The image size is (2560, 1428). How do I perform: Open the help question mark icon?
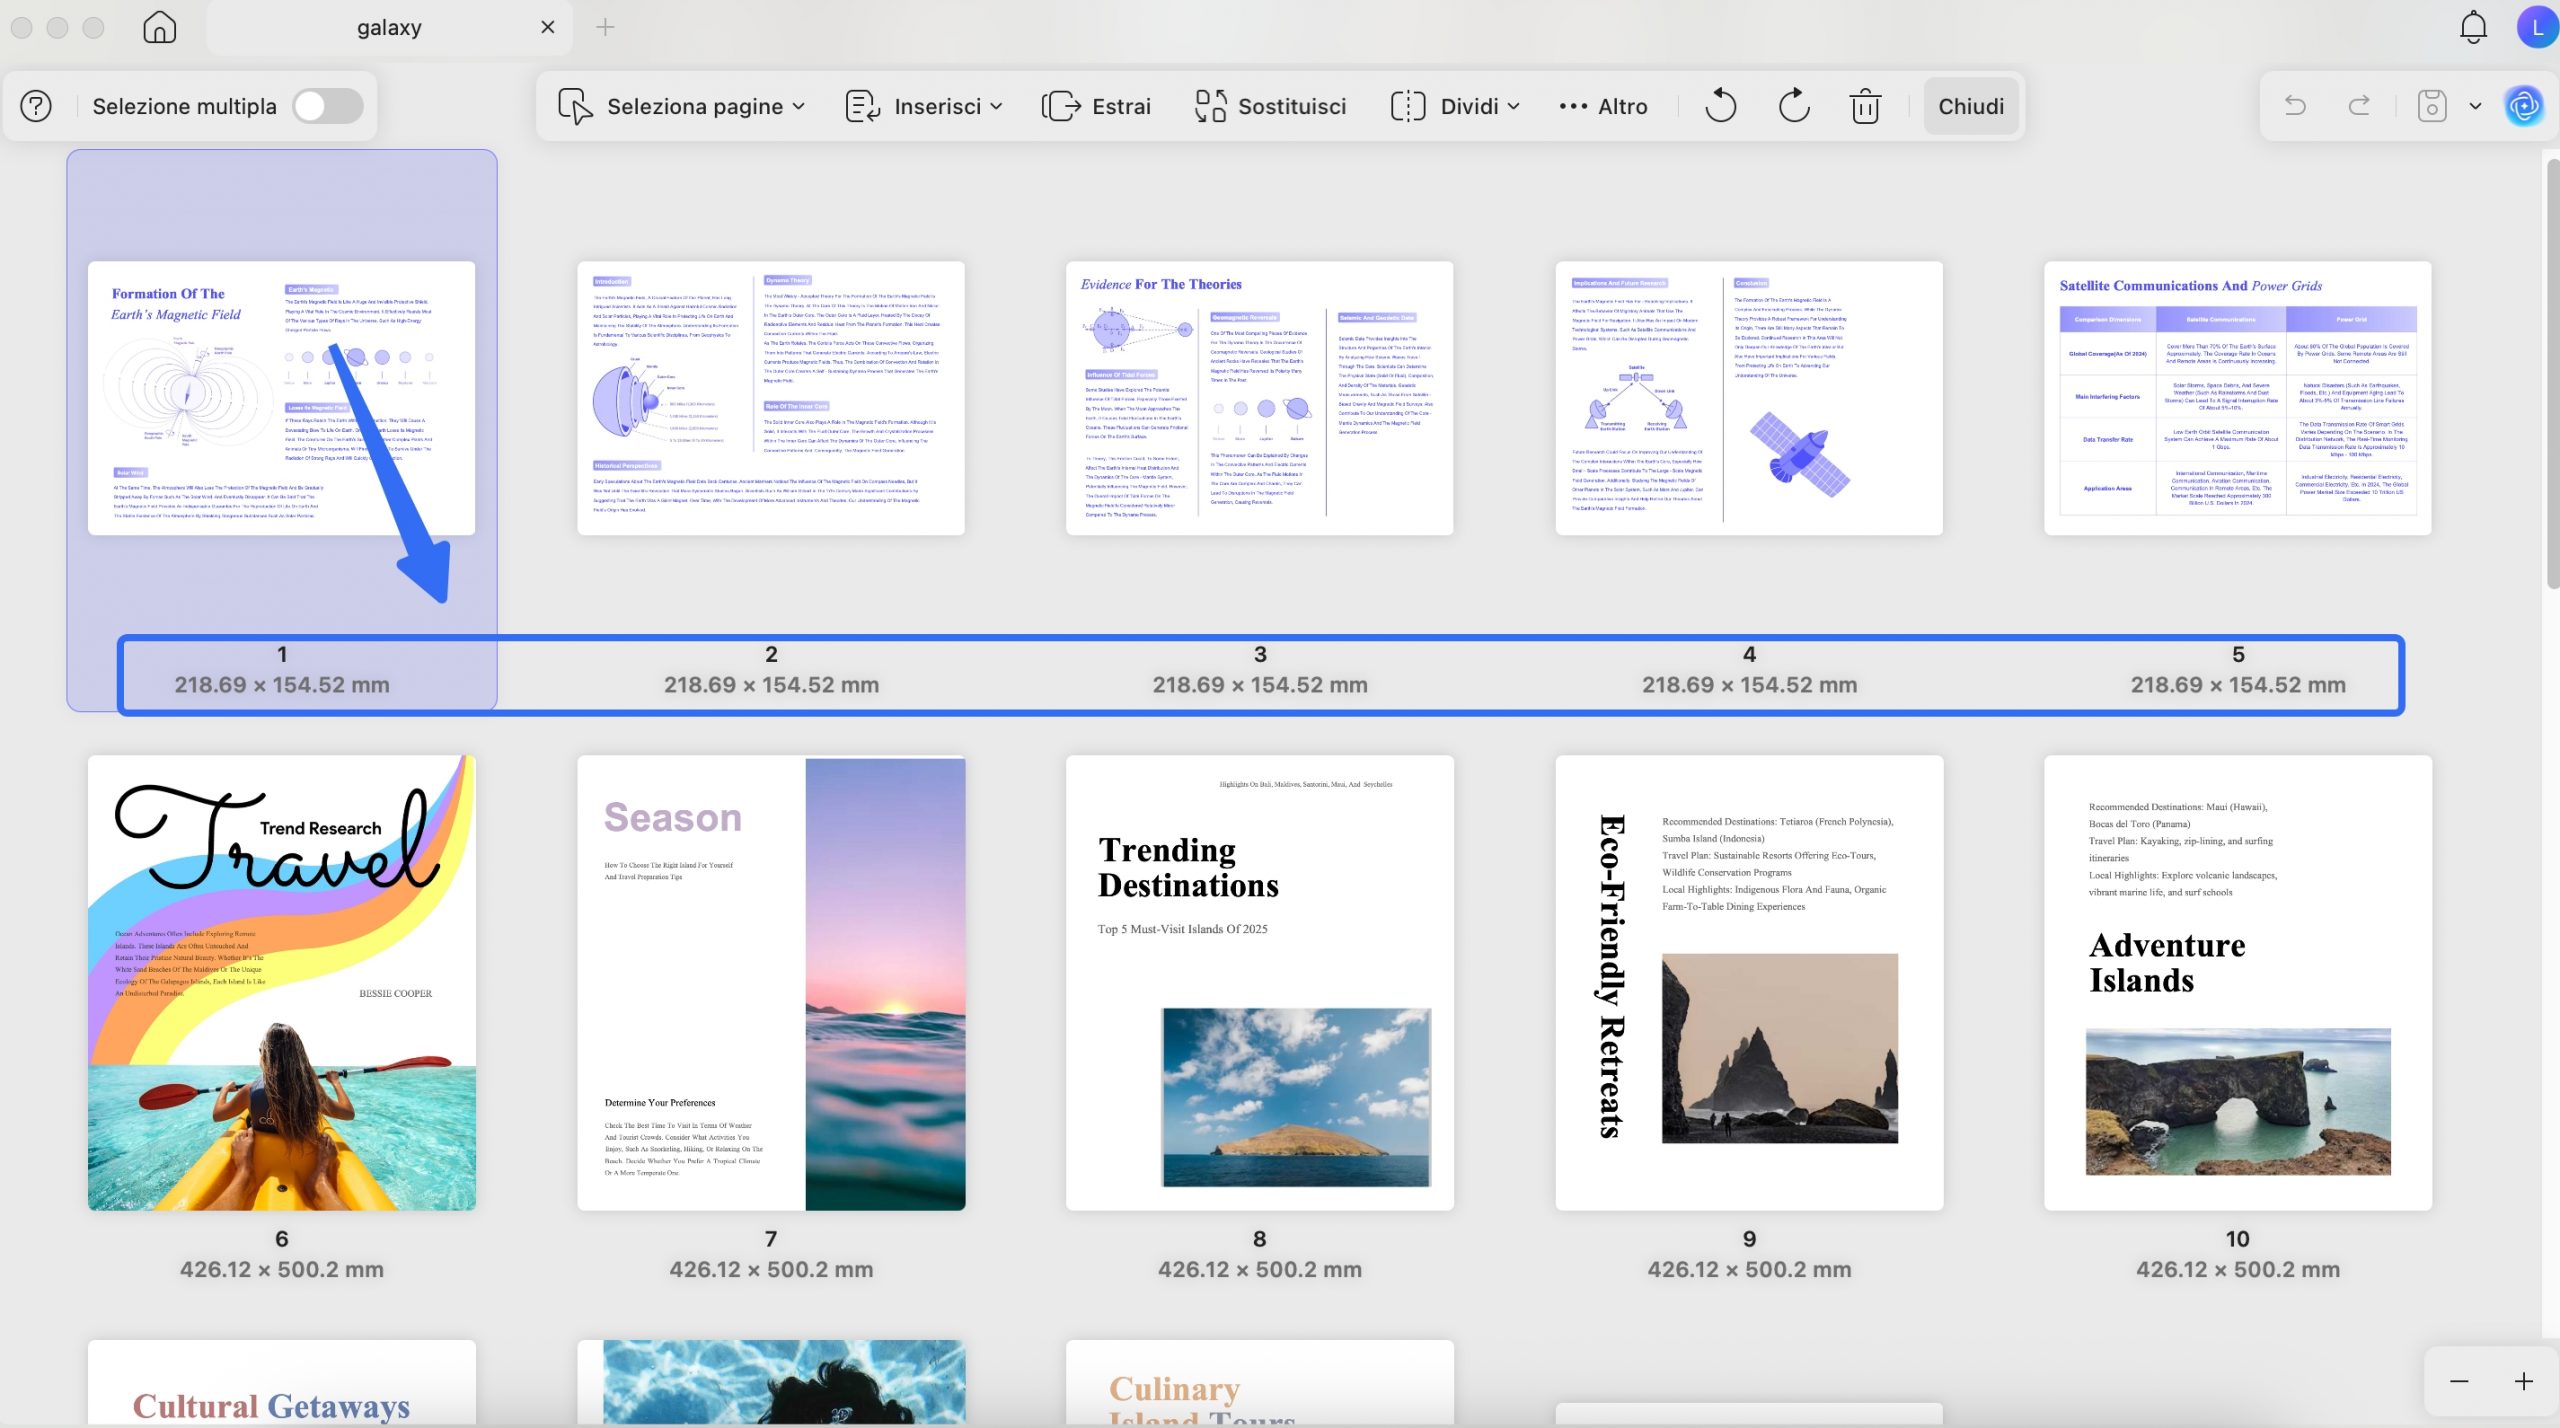[x=36, y=106]
